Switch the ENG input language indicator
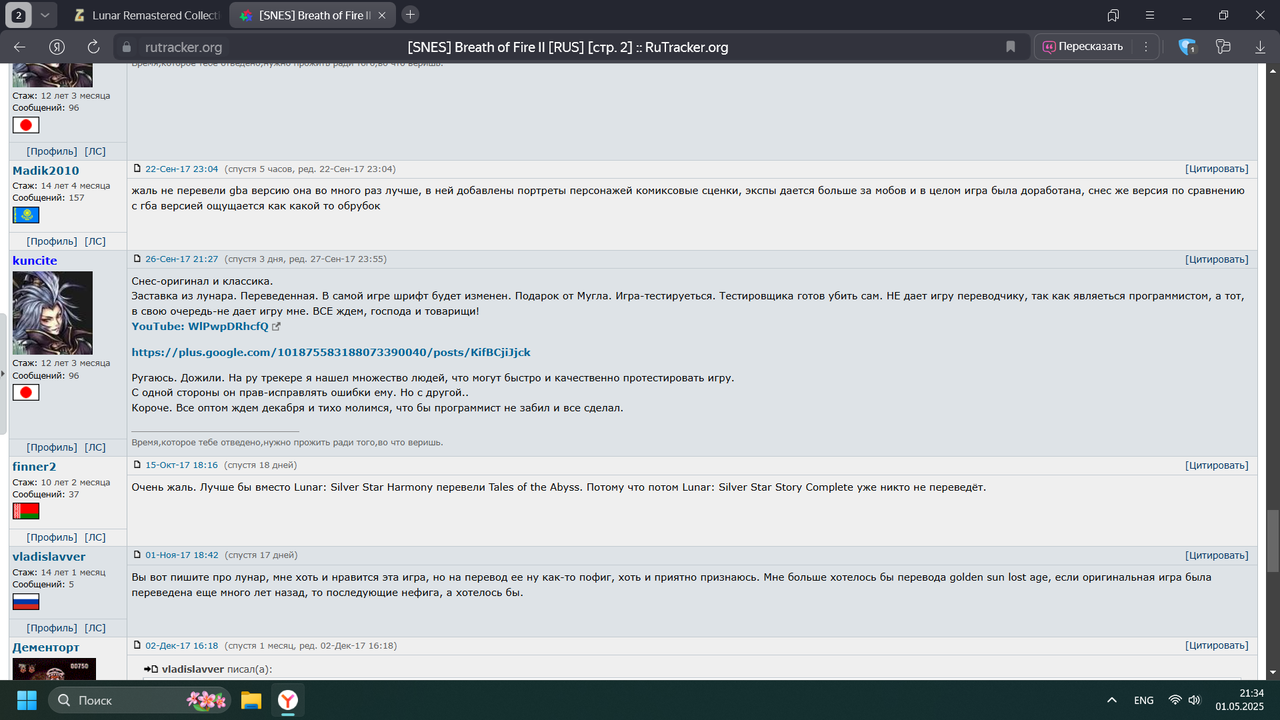Screen dimensions: 1280x720 (x=1144, y=700)
